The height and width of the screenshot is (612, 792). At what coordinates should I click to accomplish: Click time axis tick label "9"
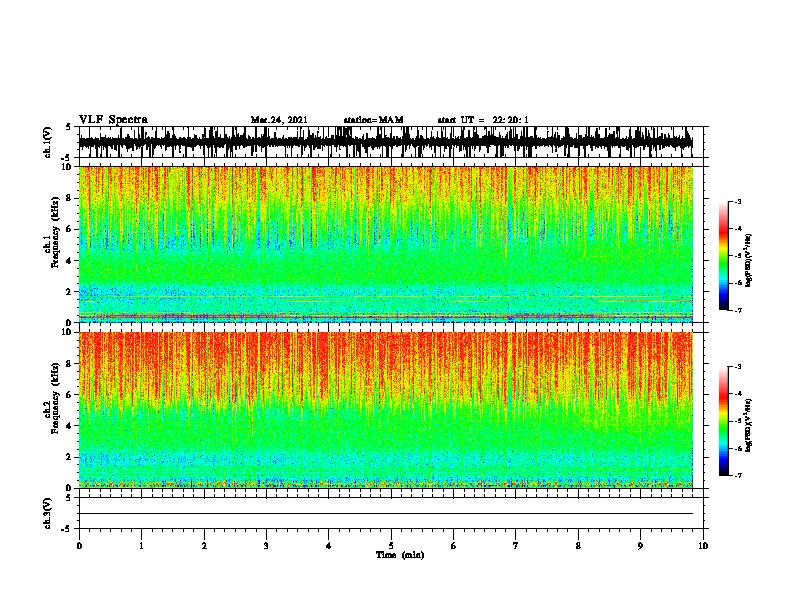(x=640, y=546)
